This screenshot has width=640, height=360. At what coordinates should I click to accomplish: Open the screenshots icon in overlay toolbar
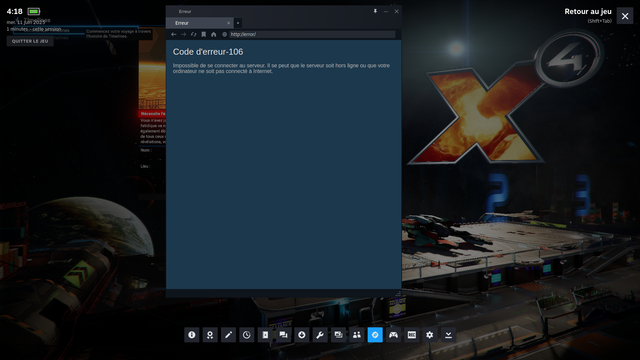[338, 335]
